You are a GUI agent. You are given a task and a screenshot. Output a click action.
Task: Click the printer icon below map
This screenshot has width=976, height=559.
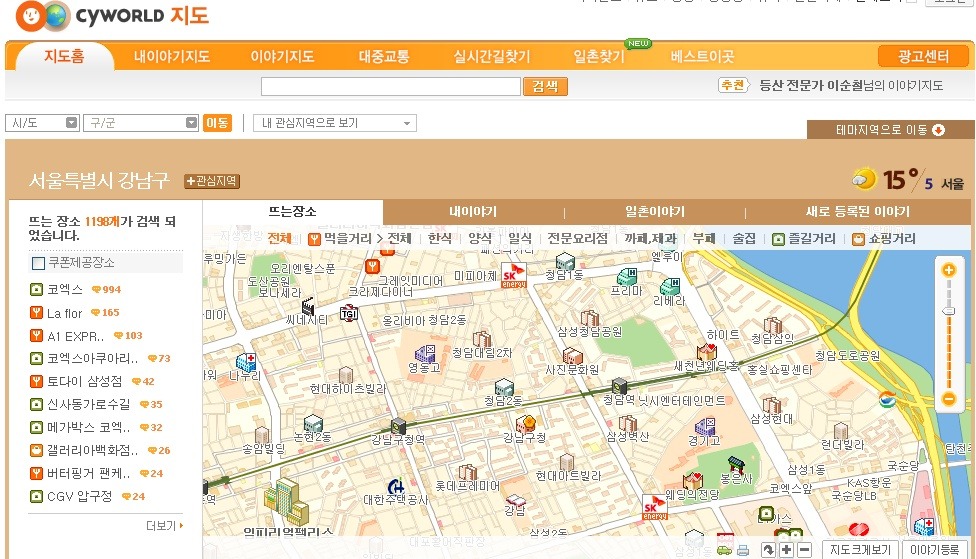(x=743, y=550)
